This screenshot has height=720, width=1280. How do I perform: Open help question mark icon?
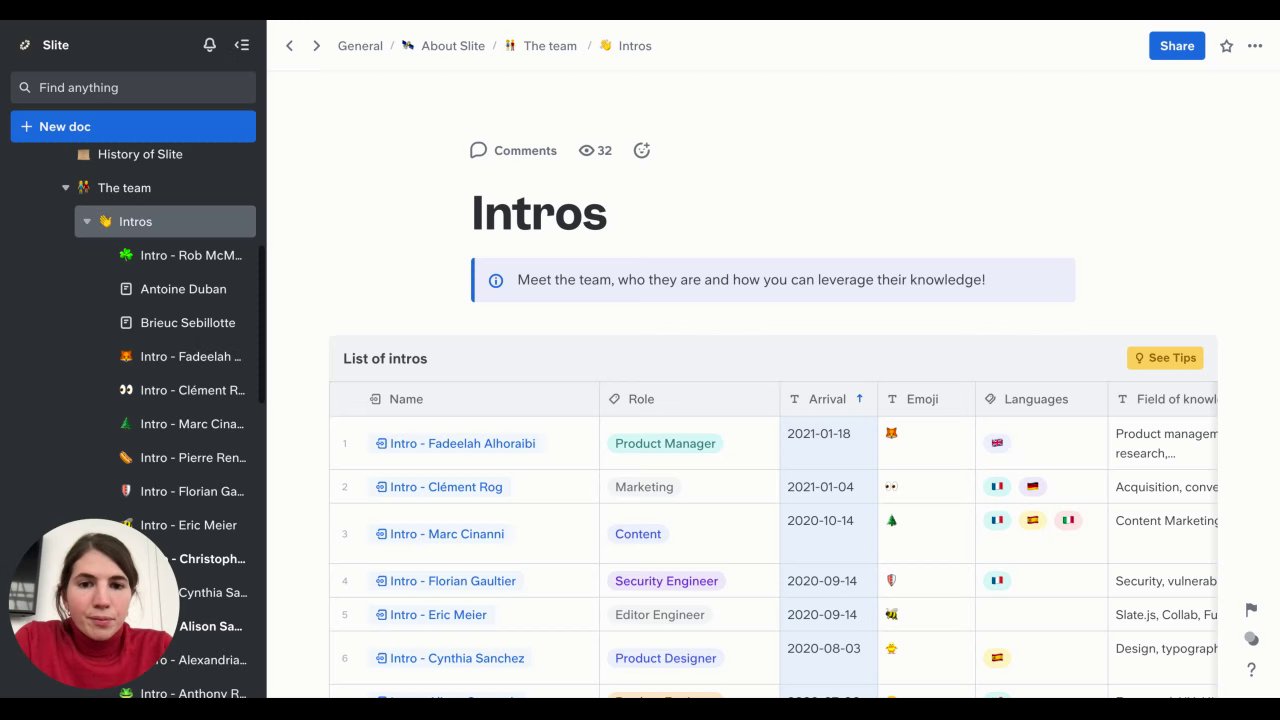[1251, 670]
